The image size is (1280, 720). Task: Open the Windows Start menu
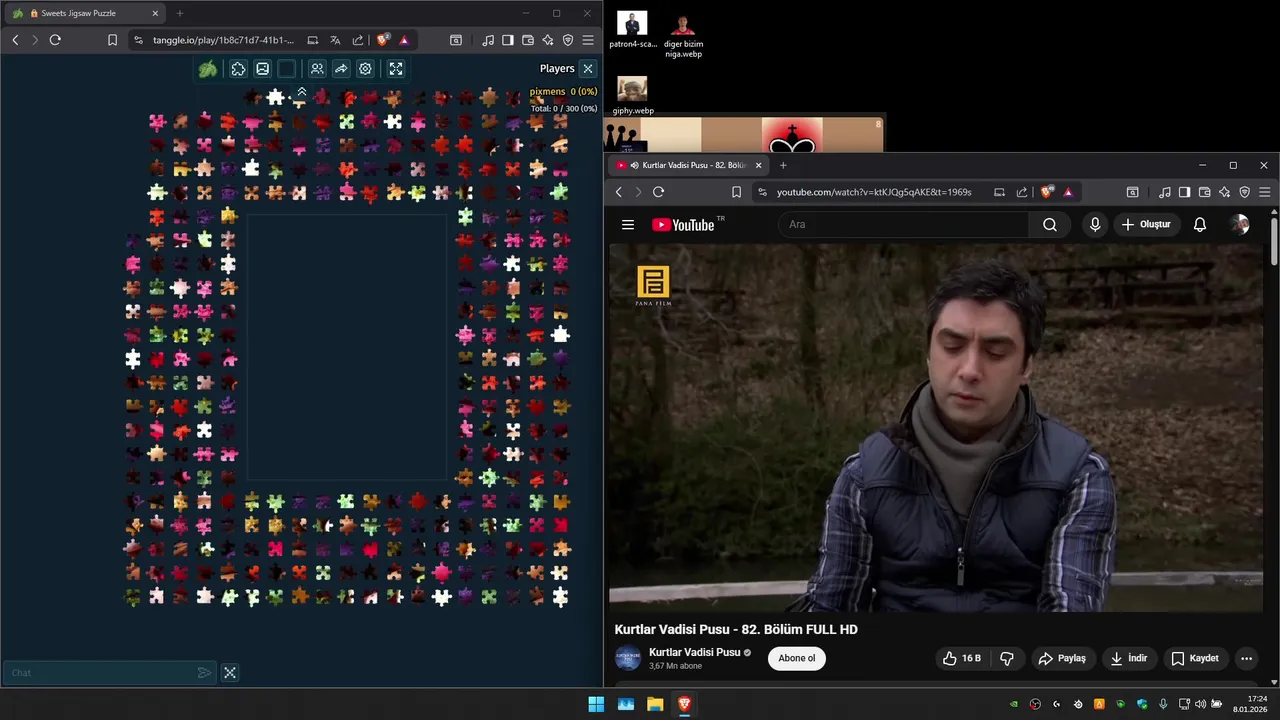596,704
